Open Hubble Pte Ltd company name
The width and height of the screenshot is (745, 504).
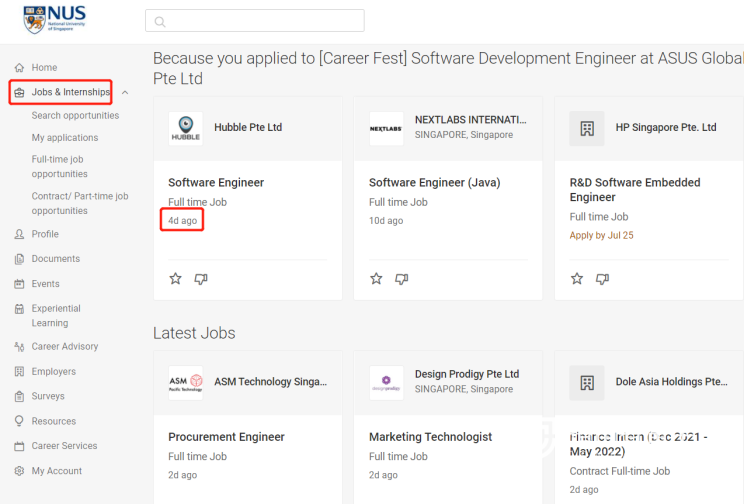coord(248,127)
